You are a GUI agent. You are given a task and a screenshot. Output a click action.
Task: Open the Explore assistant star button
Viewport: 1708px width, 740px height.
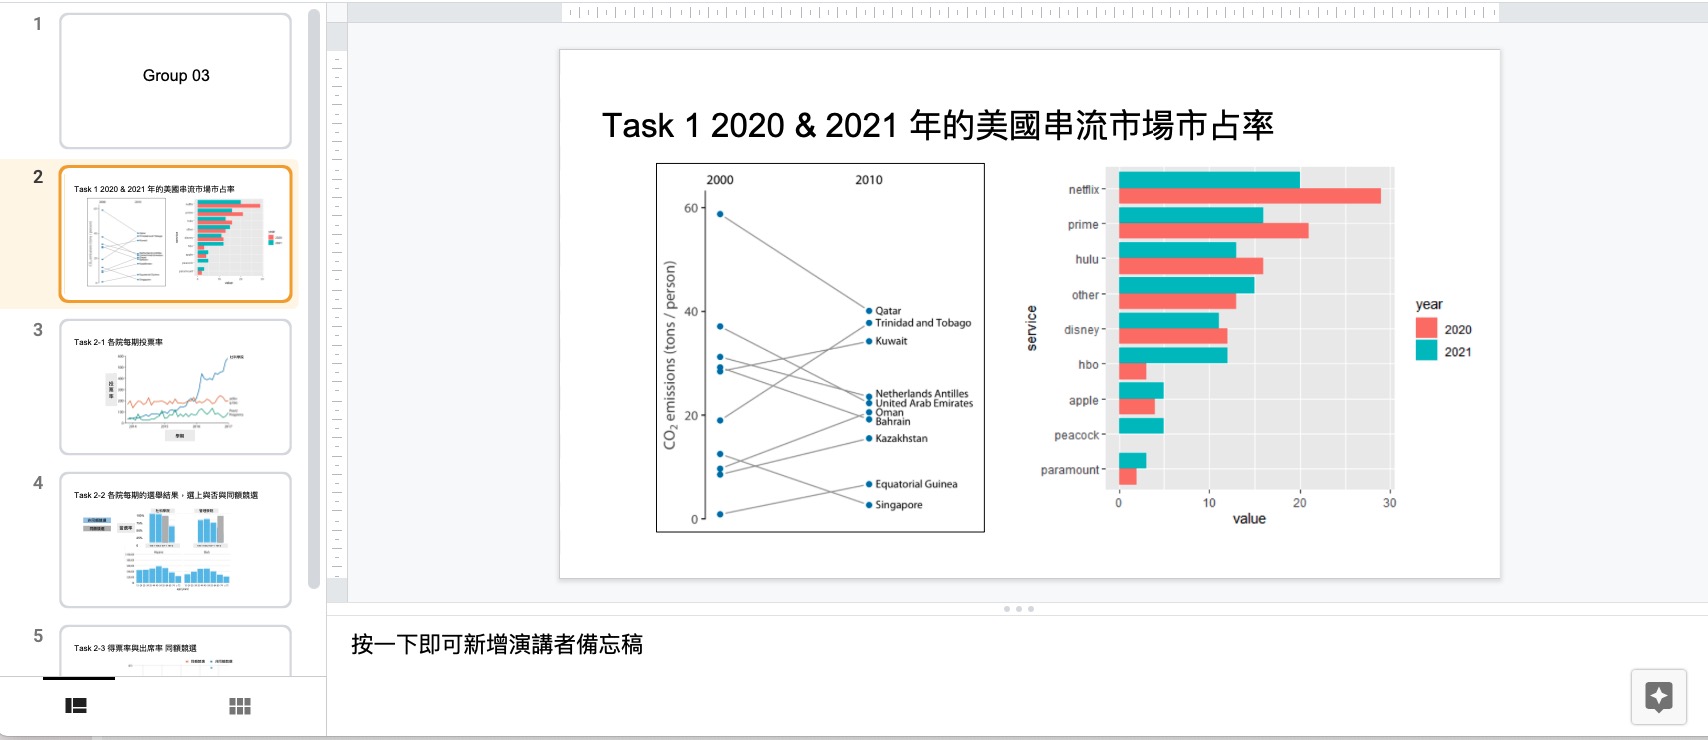(1658, 696)
